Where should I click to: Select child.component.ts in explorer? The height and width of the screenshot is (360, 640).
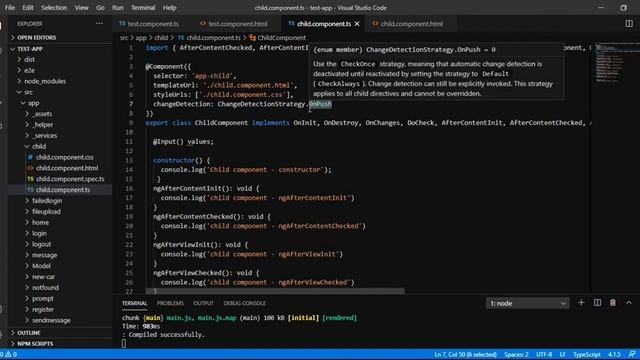60,190
